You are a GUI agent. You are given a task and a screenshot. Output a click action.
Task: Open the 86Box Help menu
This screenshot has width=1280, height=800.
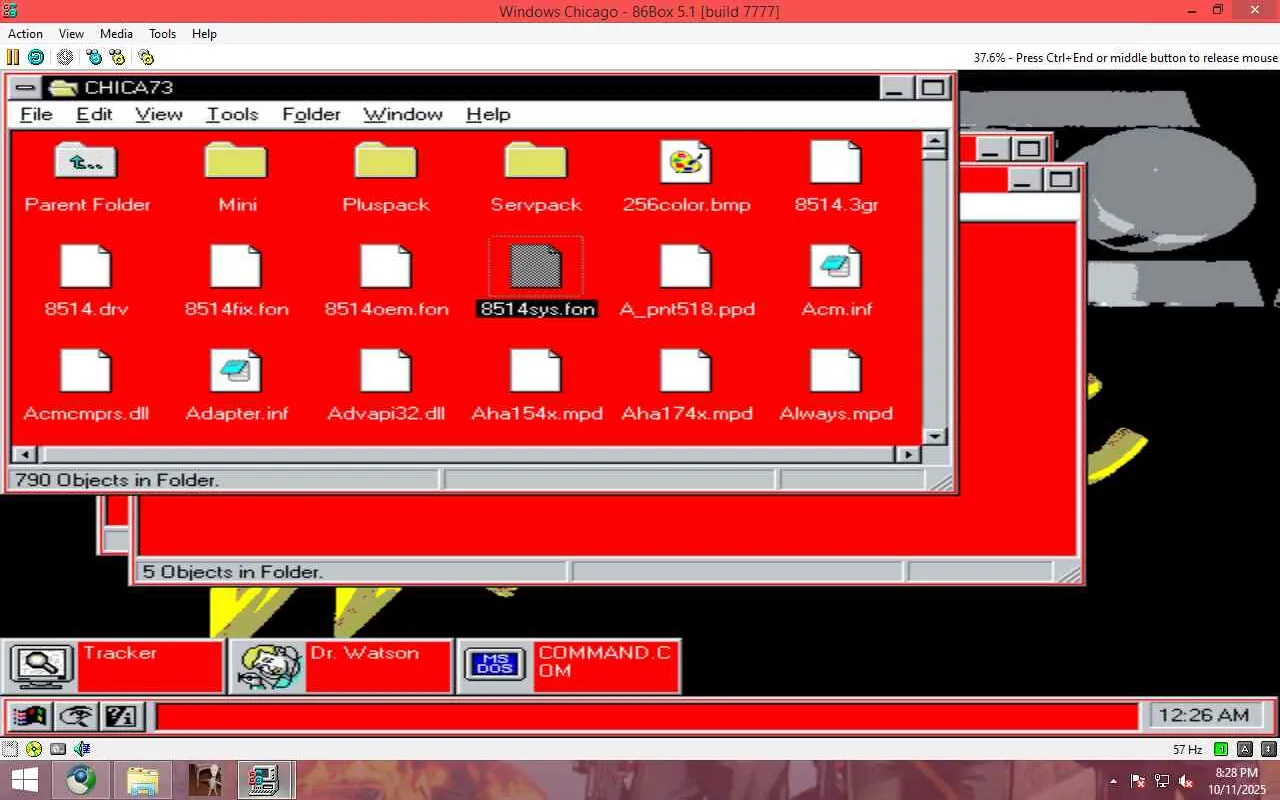pos(204,34)
